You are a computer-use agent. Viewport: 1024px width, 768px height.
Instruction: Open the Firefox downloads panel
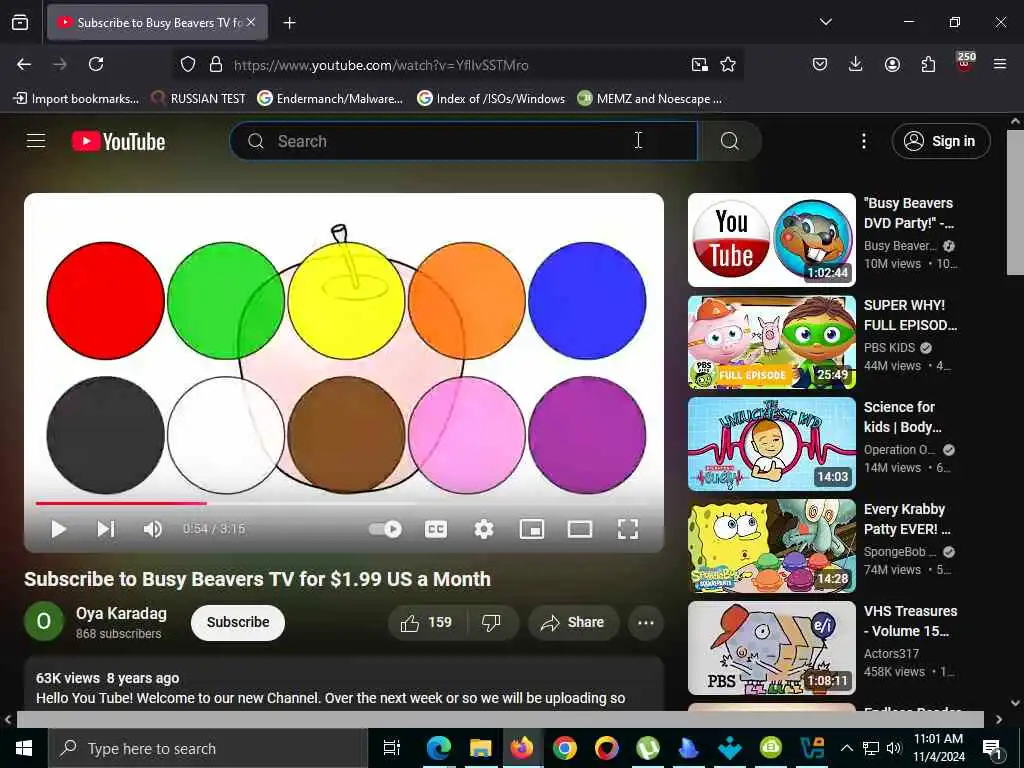tap(856, 64)
